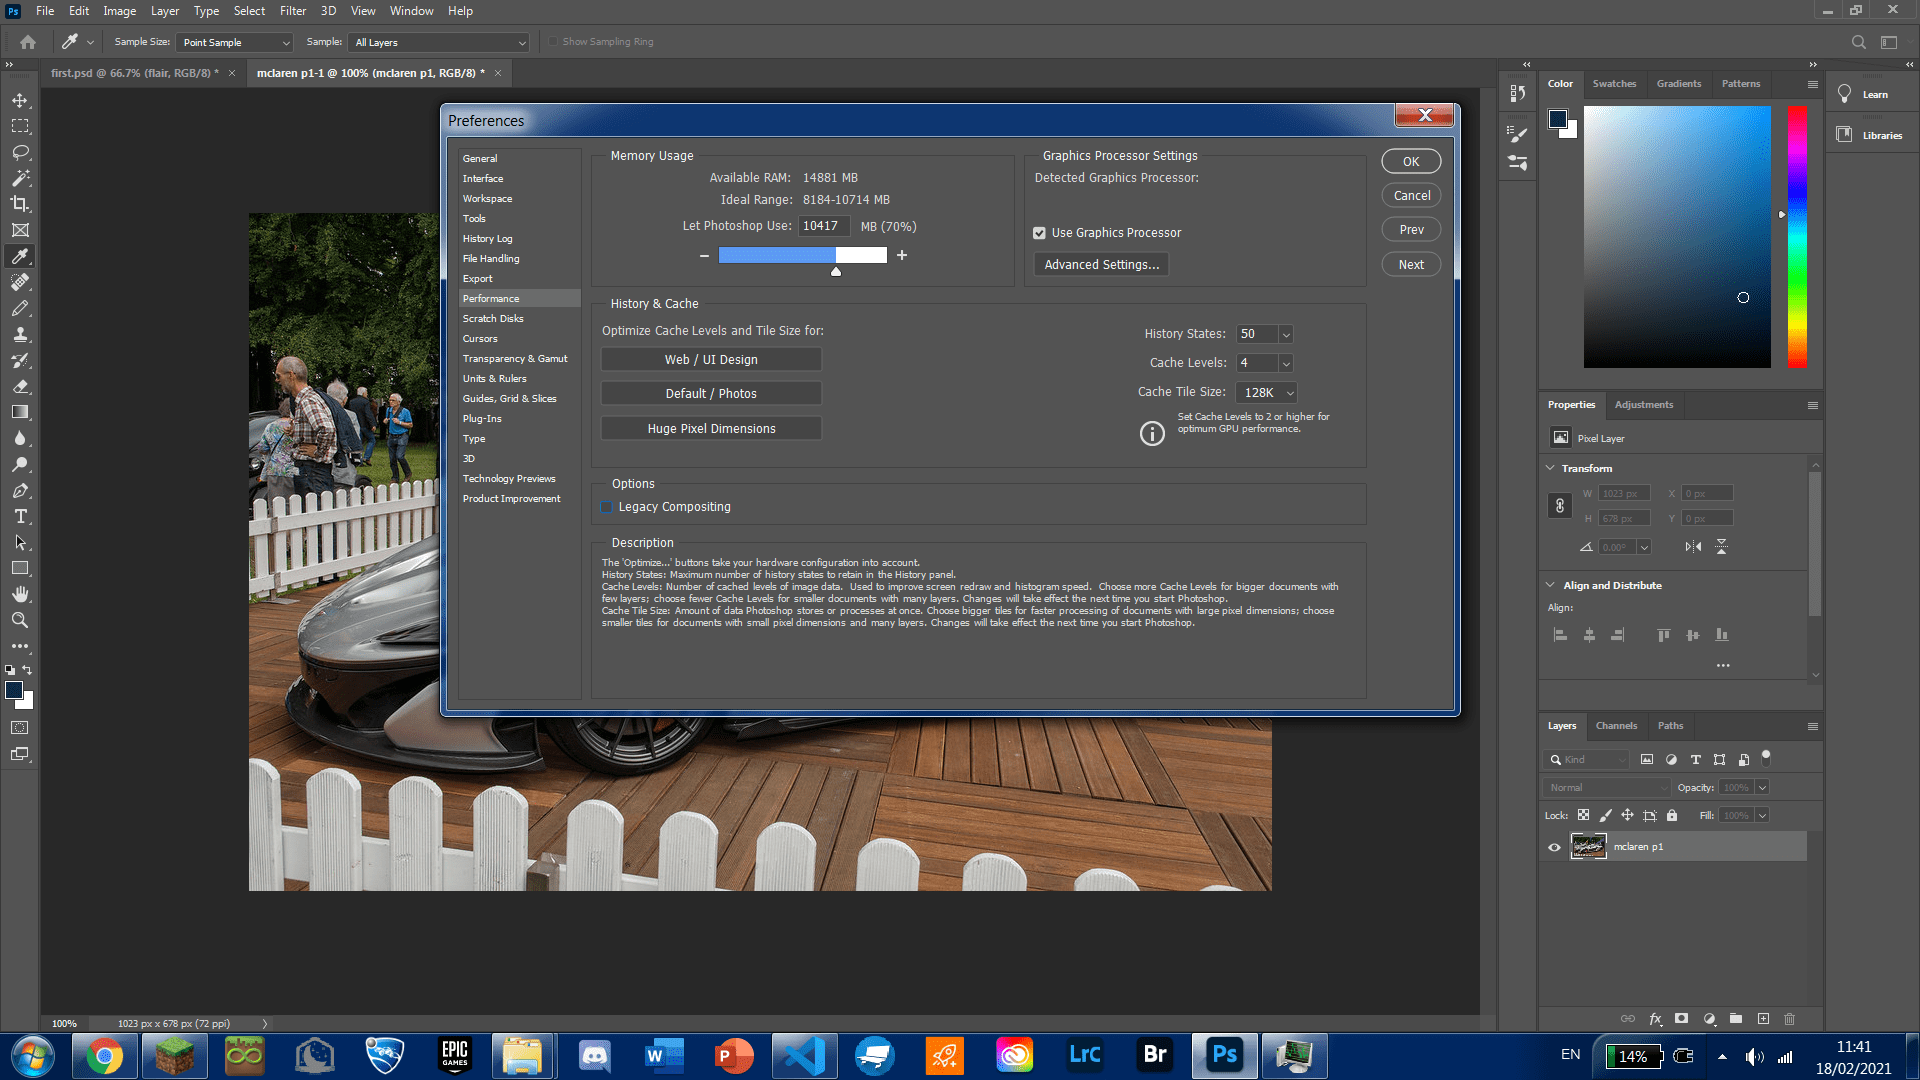
Task: Activate the Lasso tool
Action: pyautogui.click(x=20, y=152)
